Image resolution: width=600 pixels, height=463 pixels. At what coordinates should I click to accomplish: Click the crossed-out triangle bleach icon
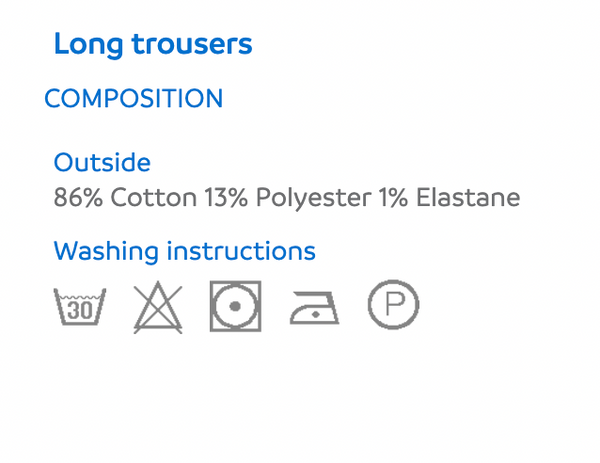coord(158,307)
